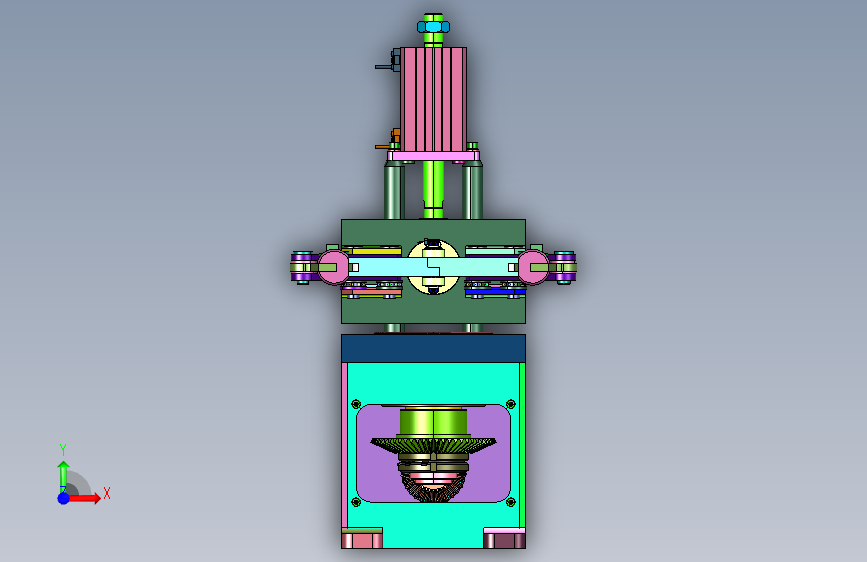
Task: Select the left gray-green guide column
Action: pyautogui.click(x=393, y=191)
